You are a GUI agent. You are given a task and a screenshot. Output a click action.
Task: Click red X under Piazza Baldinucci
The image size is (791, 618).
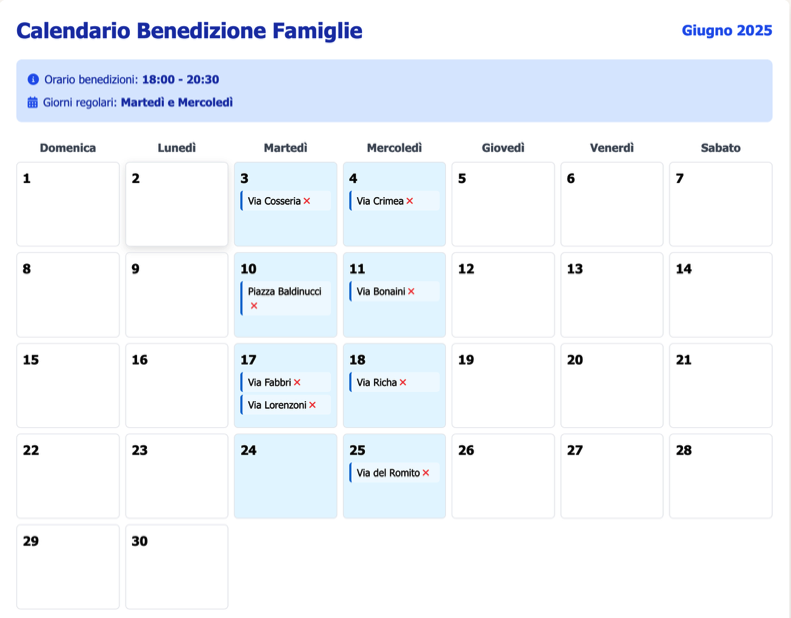pos(254,306)
